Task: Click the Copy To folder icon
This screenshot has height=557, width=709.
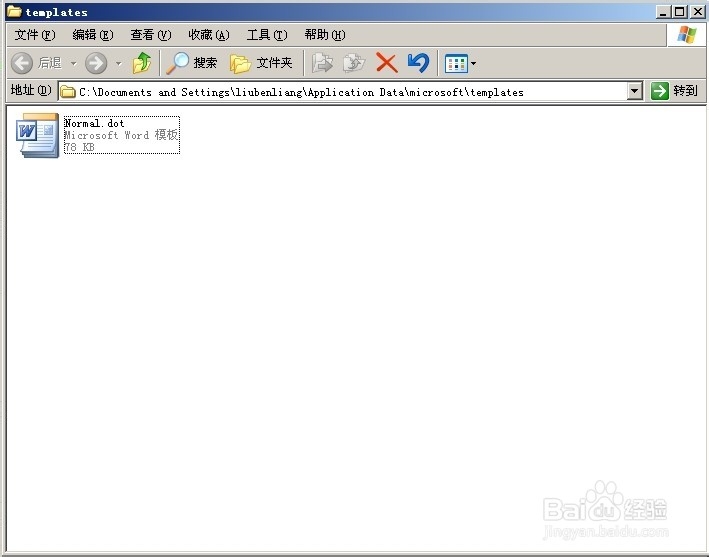Action: [x=354, y=63]
